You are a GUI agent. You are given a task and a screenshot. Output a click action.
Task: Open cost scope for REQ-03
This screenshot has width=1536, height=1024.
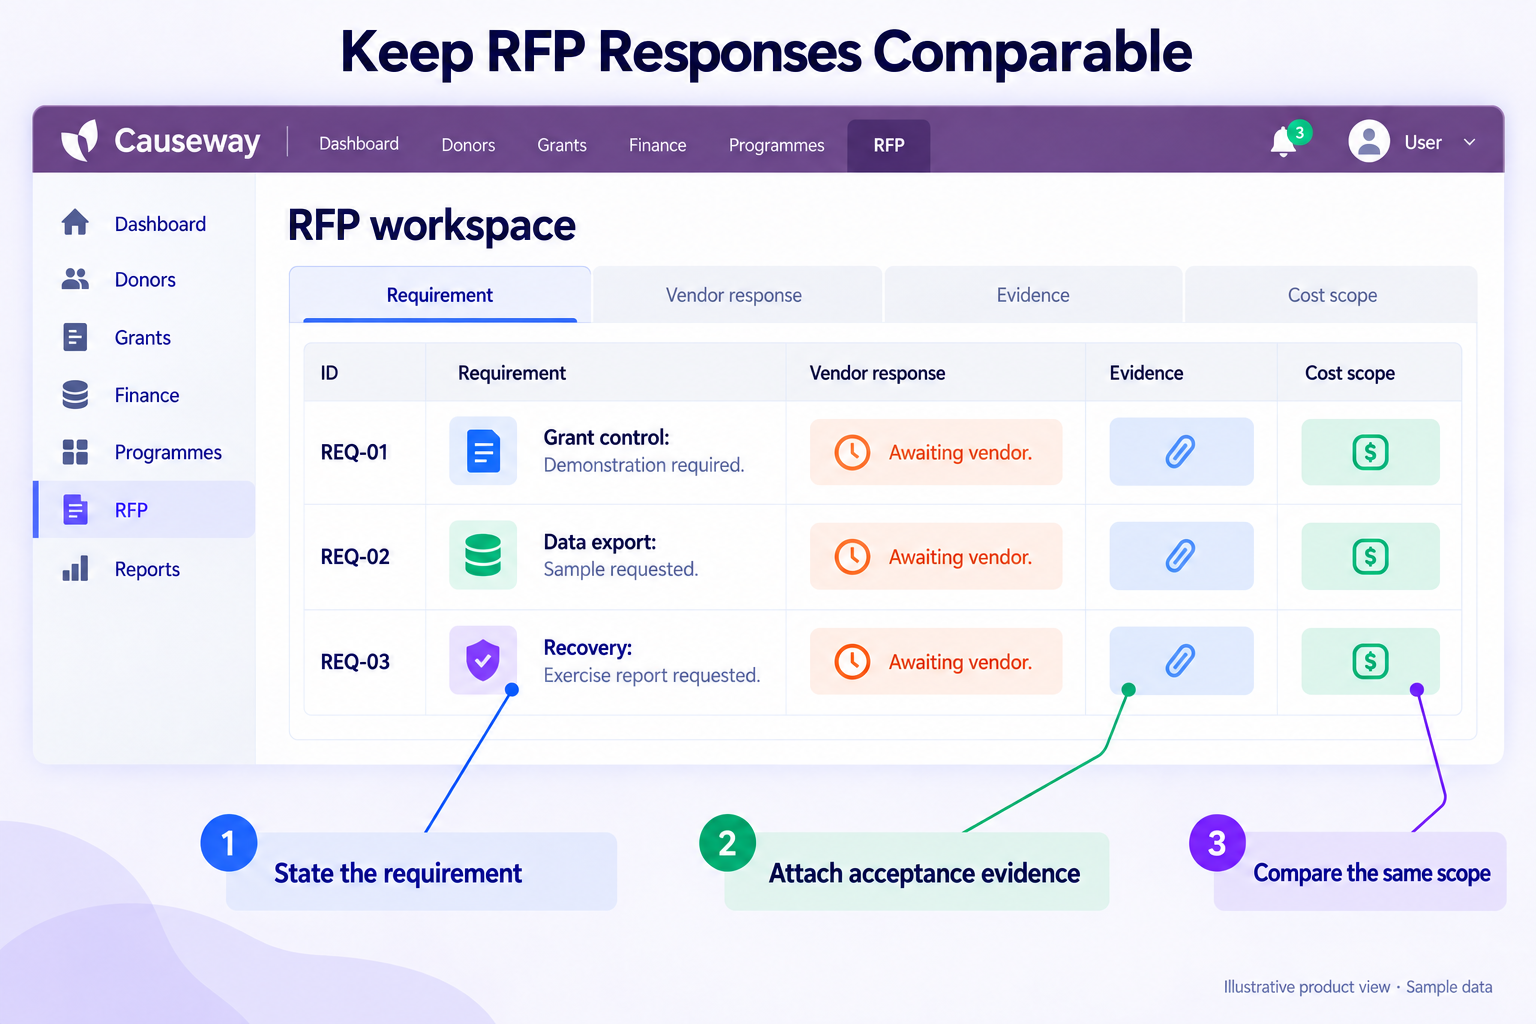coord(1370,661)
